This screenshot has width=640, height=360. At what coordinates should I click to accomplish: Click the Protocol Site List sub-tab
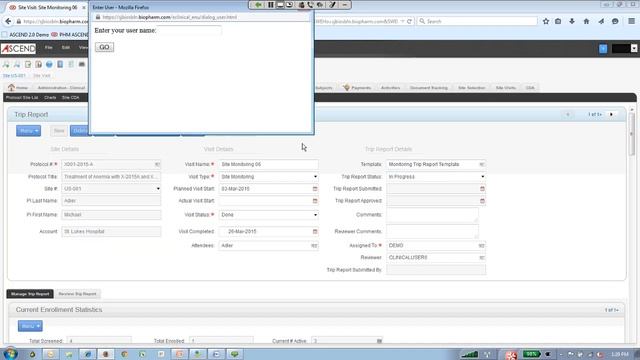tap(22, 98)
